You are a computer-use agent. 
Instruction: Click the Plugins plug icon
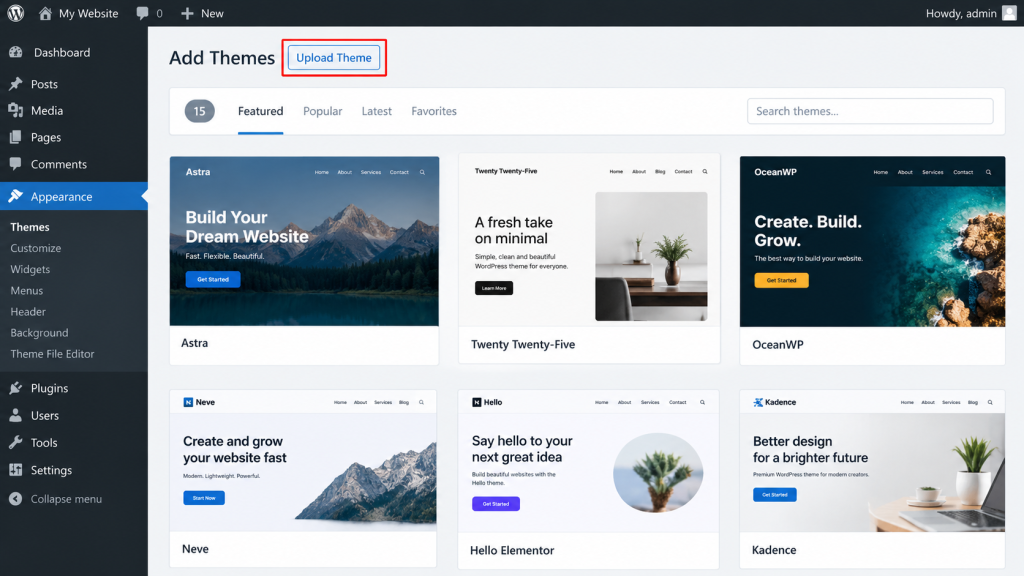[x=16, y=388]
